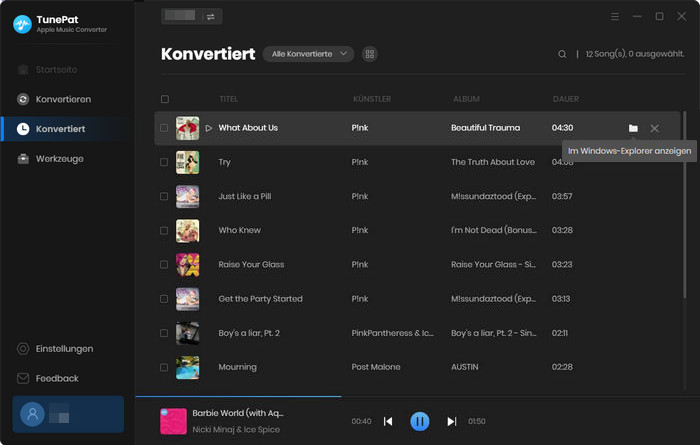Click the Just Like a Pill cover

tap(188, 196)
